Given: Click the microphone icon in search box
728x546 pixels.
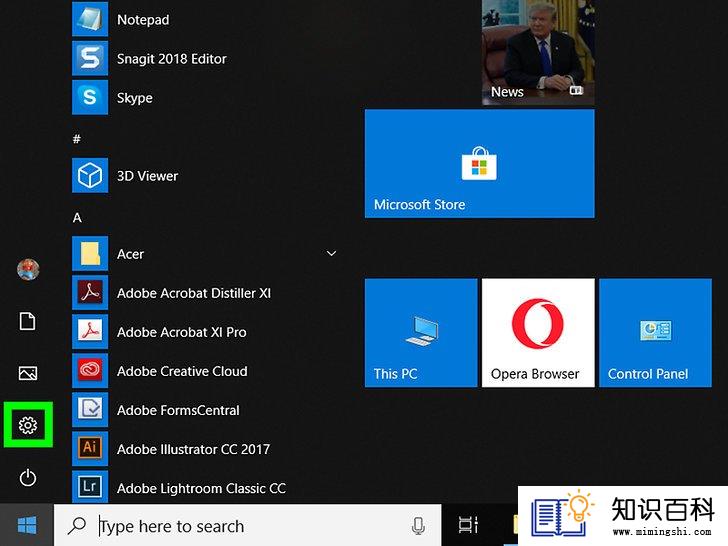Looking at the screenshot, I should click(418, 526).
